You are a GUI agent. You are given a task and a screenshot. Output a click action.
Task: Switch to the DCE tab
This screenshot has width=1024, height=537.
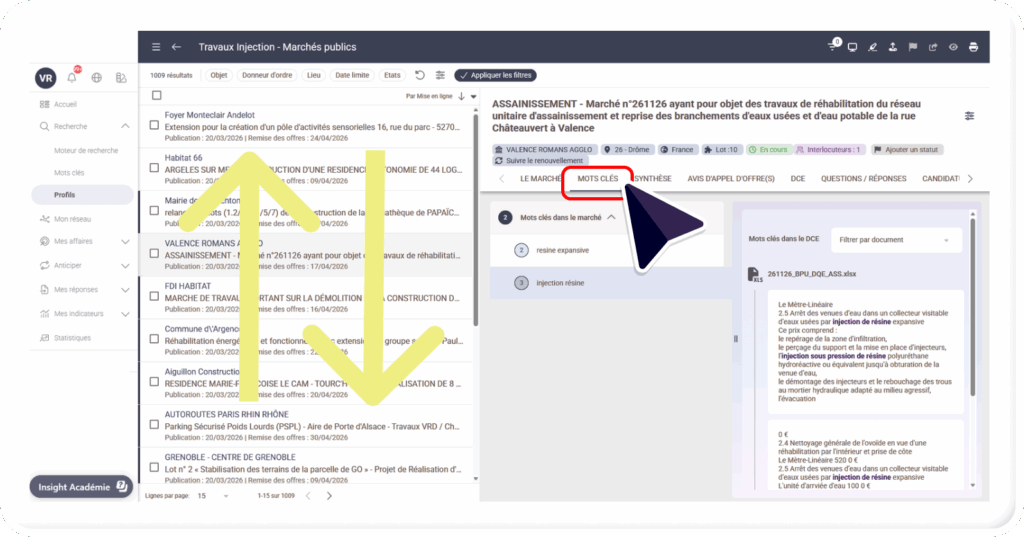tap(797, 179)
